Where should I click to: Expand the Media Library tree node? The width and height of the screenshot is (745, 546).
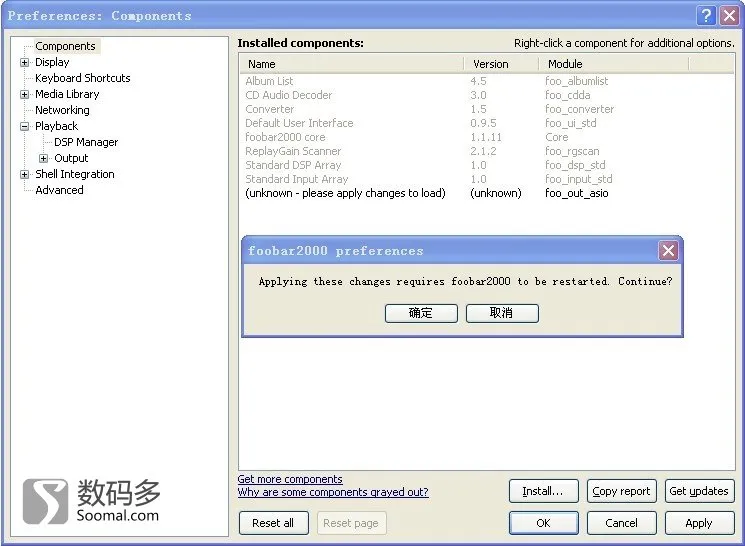(x=24, y=94)
